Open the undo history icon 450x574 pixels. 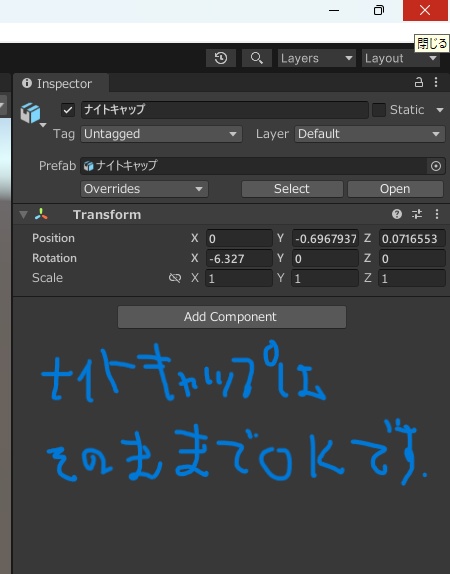221,58
